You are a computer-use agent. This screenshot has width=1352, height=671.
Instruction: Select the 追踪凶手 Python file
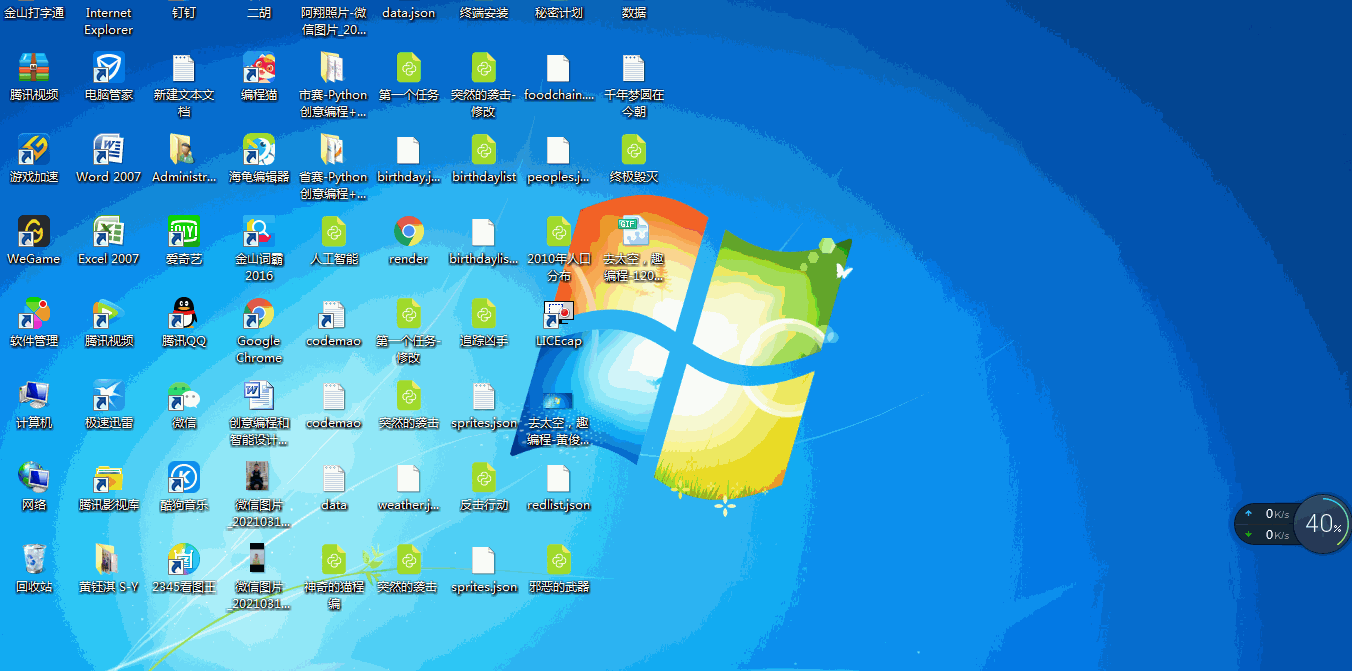[484, 314]
